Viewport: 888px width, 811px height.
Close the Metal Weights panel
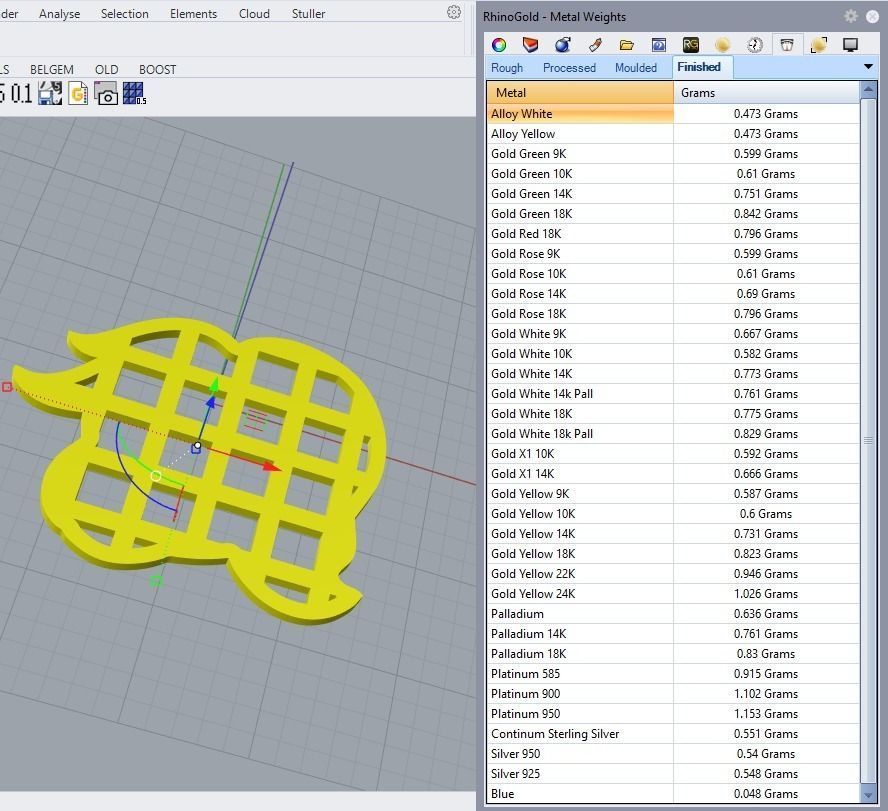tap(873, 16)
